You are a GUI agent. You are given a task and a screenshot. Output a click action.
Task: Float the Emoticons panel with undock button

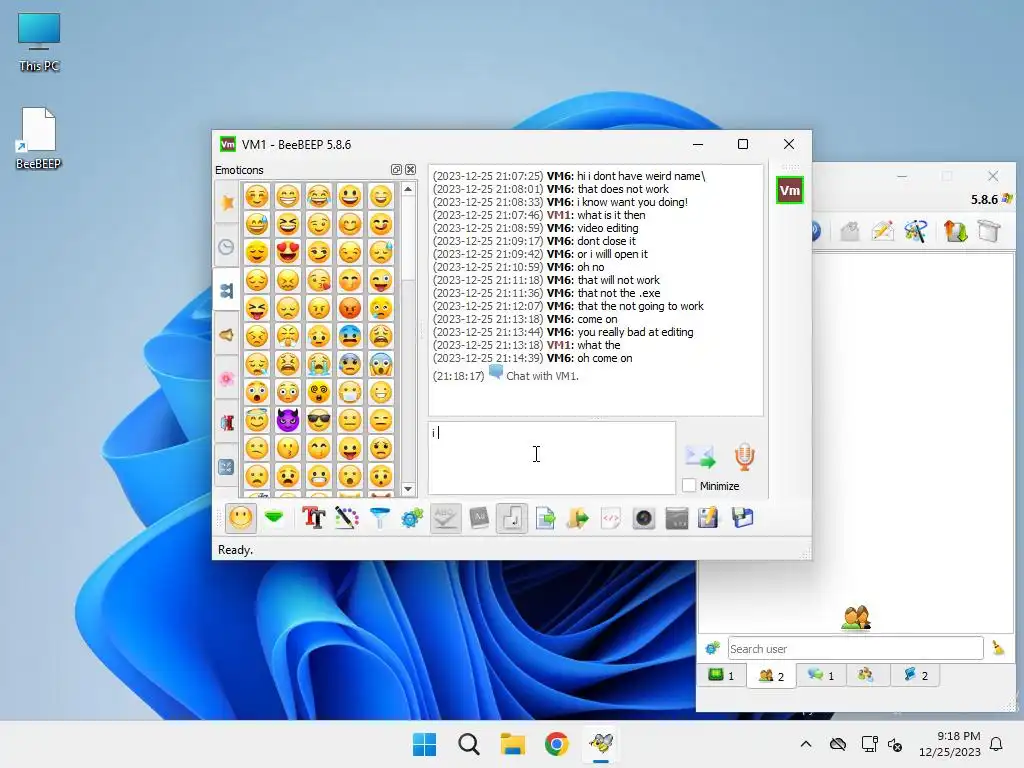(396, 170)
